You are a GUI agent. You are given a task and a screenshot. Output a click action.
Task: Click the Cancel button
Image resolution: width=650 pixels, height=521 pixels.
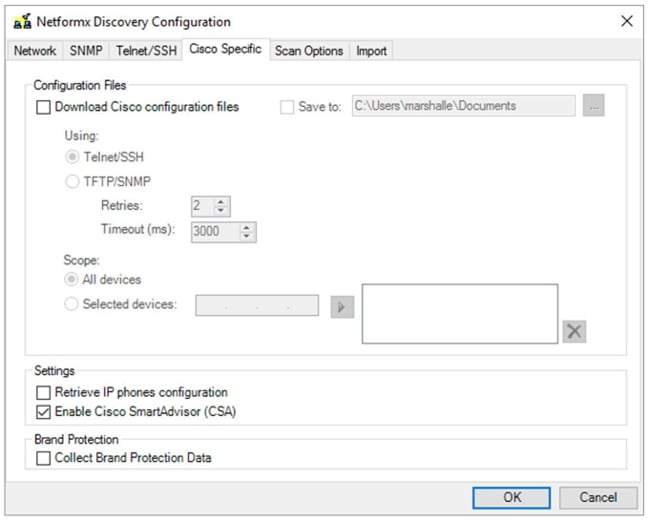tap(598, 498)
